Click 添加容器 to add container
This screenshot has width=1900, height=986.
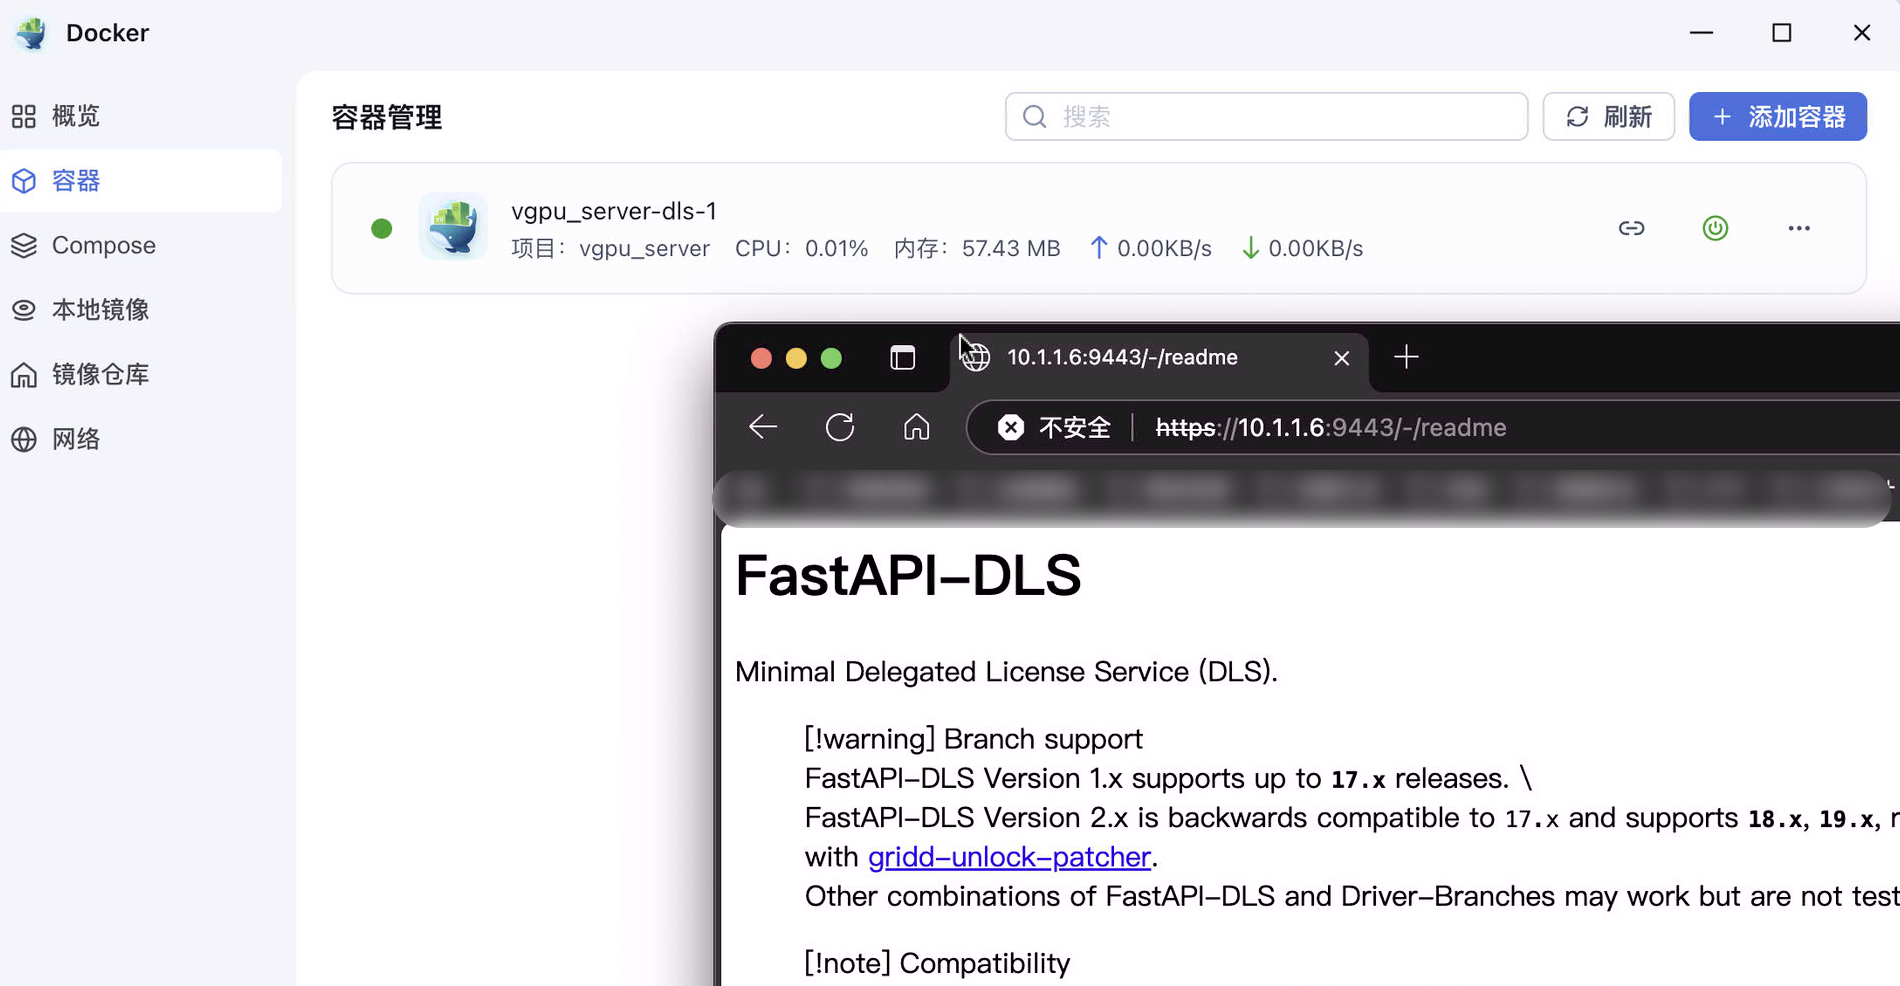point(1778,117)
